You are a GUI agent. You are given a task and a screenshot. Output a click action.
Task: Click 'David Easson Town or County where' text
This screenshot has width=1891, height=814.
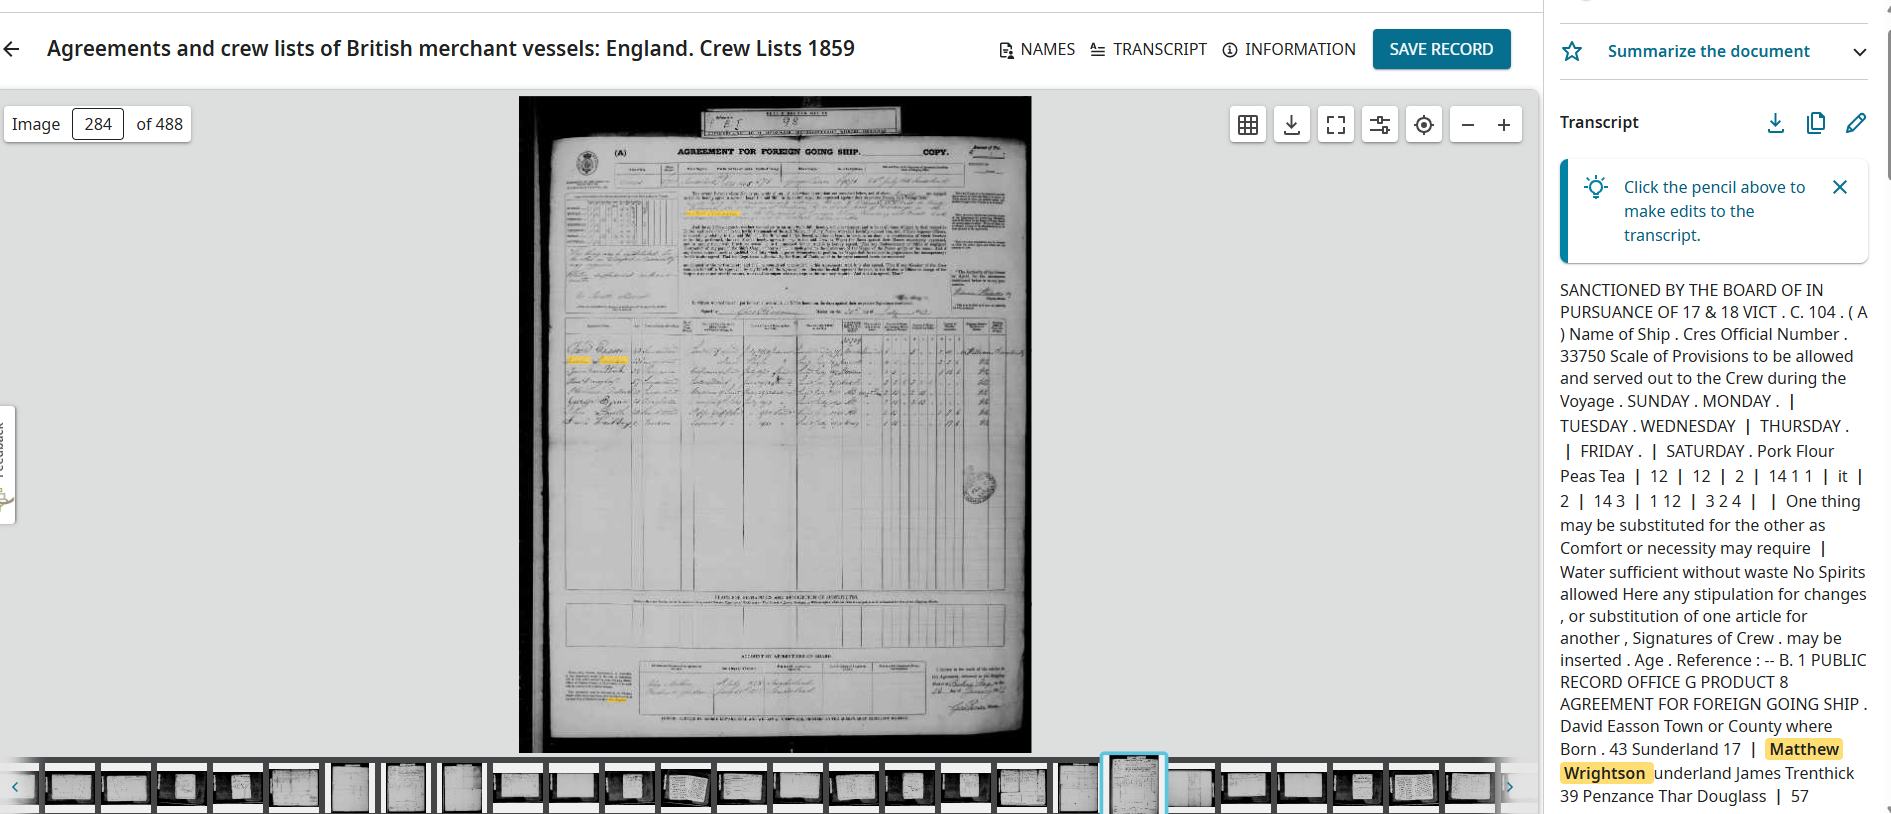[1696, 726]
